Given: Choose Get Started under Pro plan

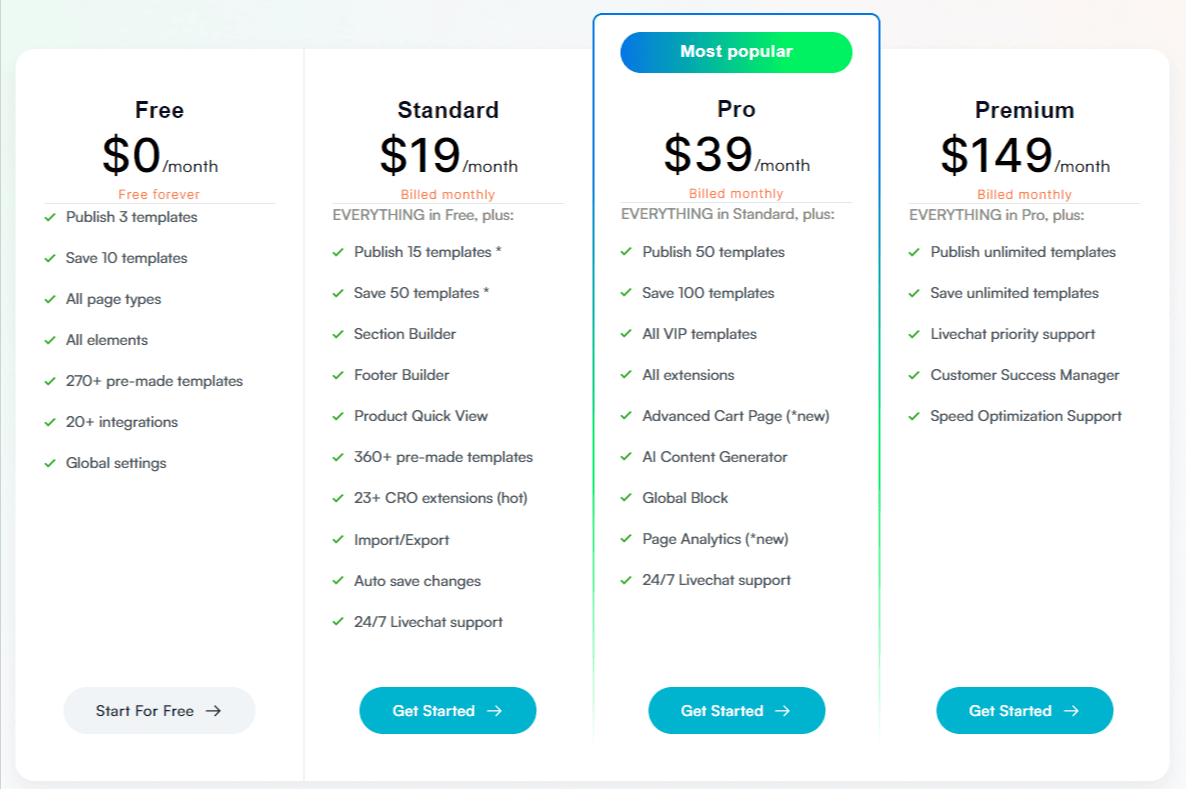Looking at the screenshot, I should [x=736, y=710].
